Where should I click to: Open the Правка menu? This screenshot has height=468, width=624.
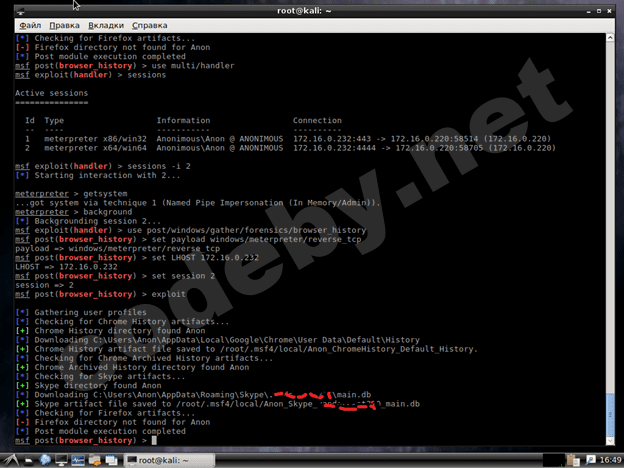[64, 25]
